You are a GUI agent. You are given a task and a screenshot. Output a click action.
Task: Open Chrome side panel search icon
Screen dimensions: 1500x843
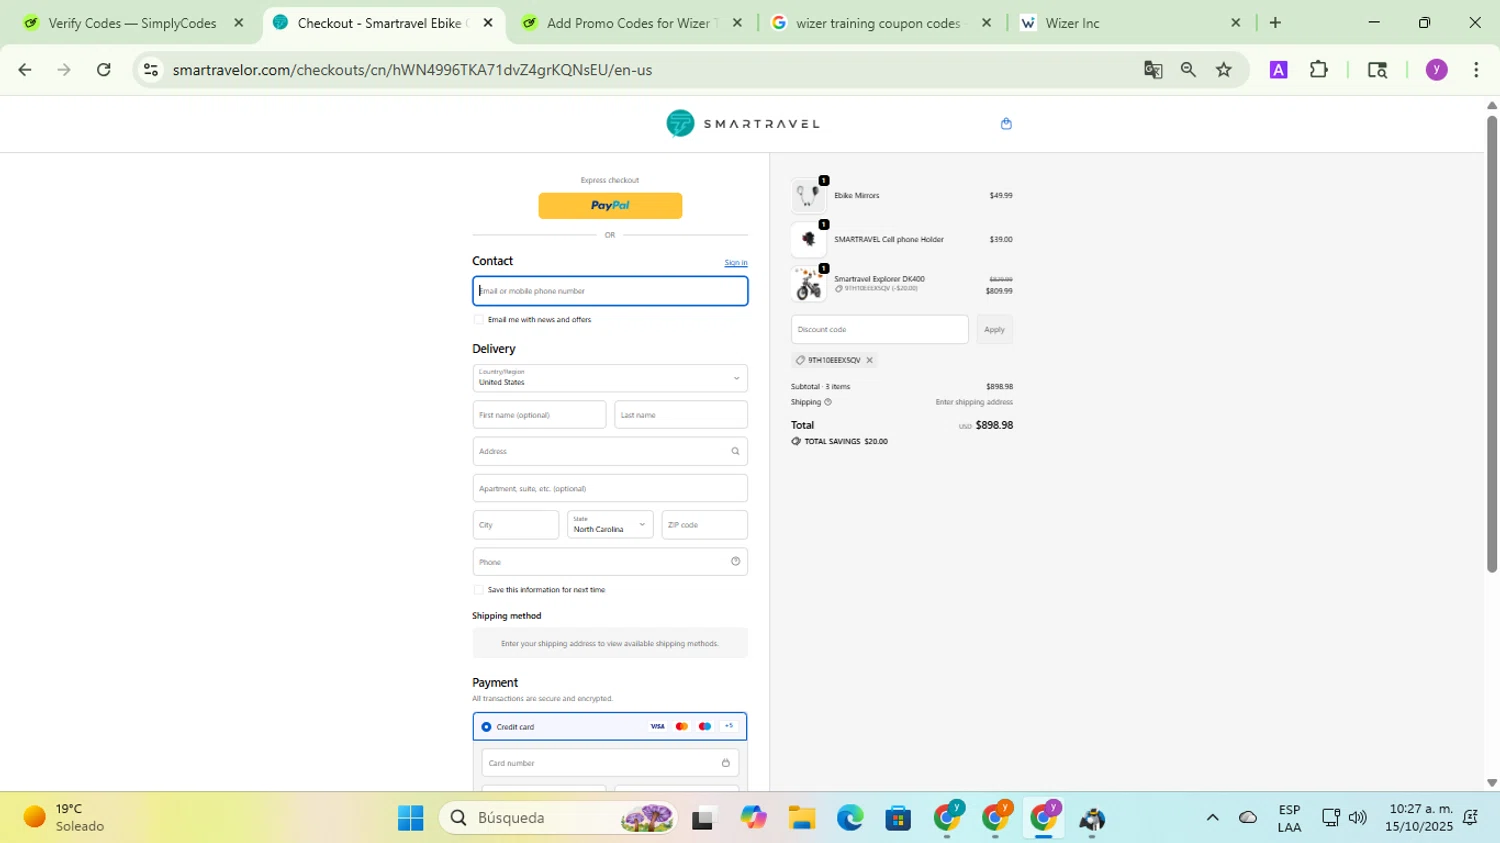pyautogui.click(x=1377, y=69)
